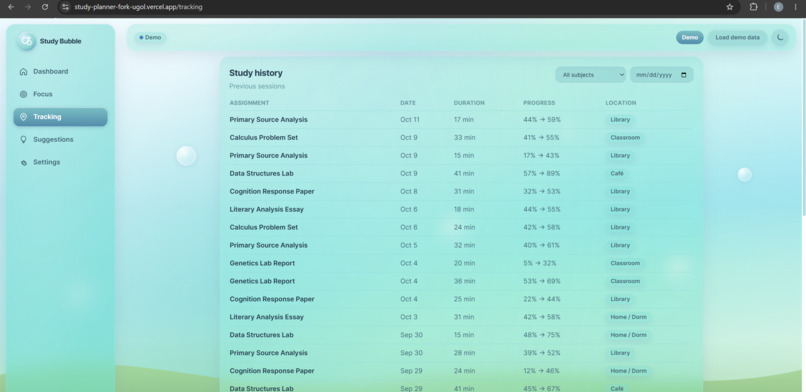Click Cognition Response Paper dated Oct 8

pos(272,192)
